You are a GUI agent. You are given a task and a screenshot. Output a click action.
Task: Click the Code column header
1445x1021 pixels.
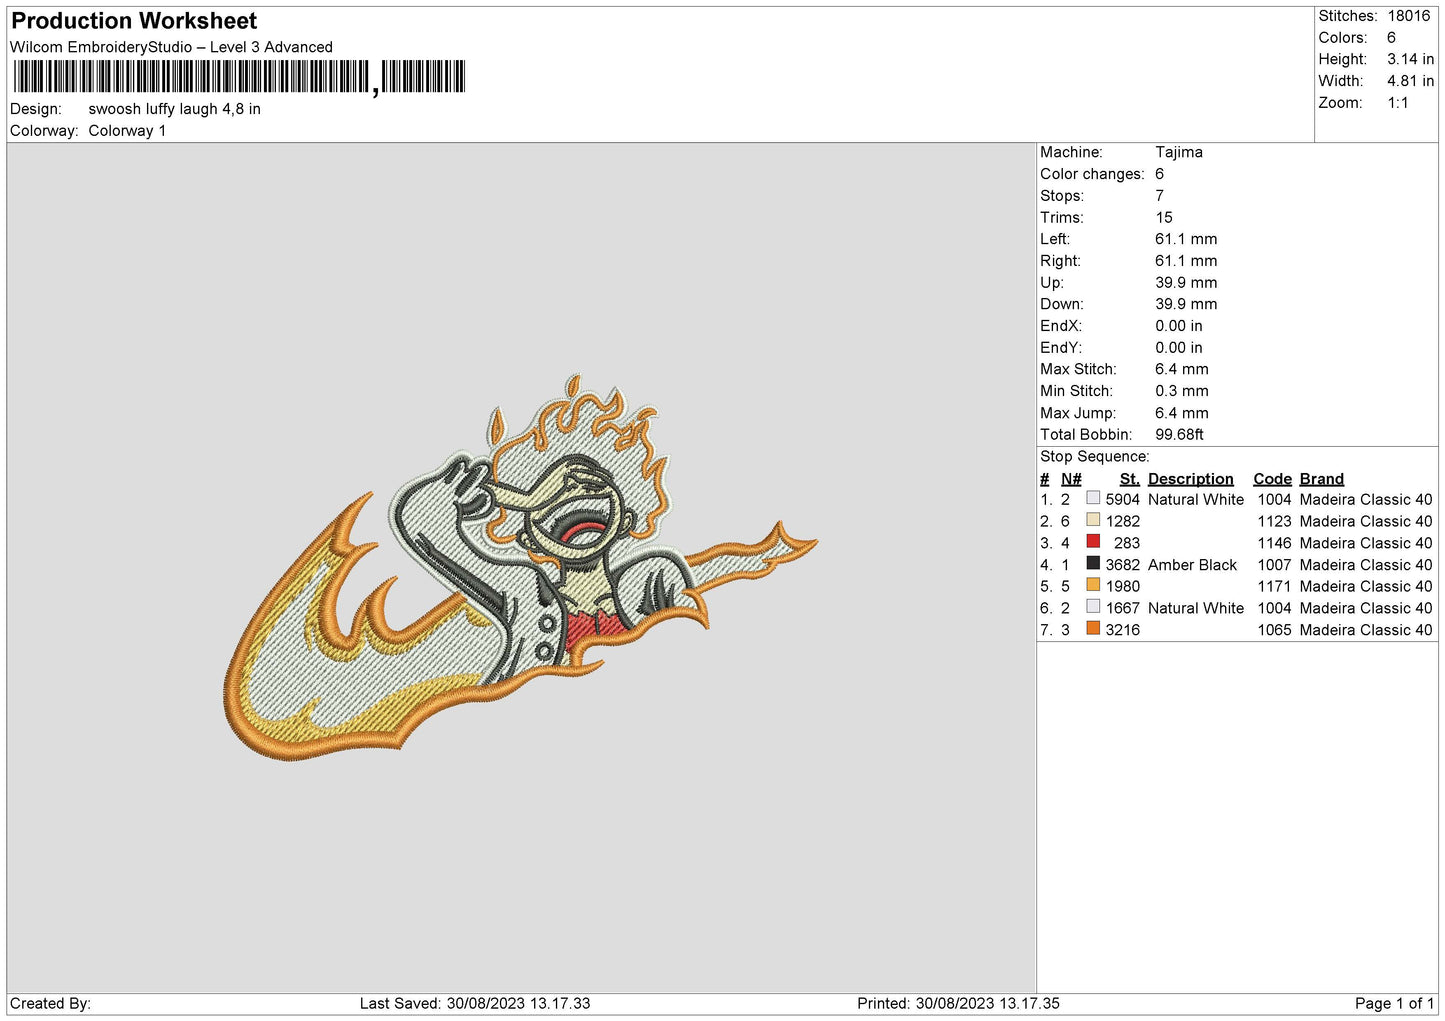[x=1272, y=479]
